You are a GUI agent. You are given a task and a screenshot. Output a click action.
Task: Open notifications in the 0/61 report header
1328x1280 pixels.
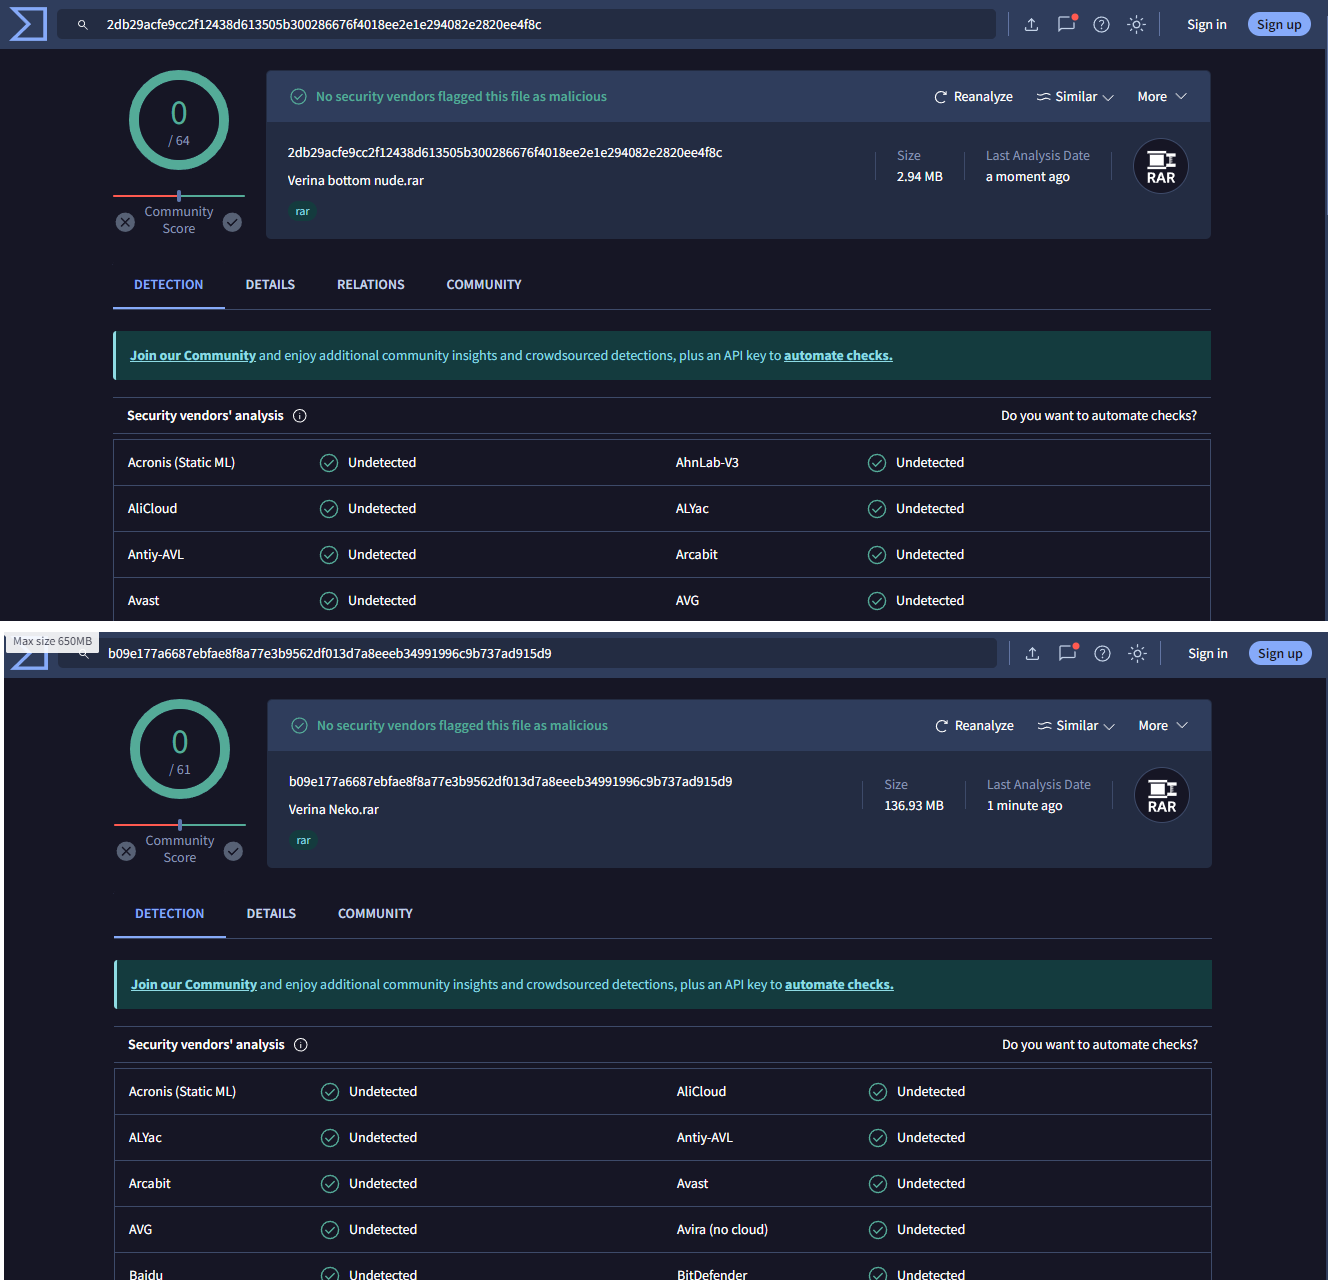(1067, 653)
